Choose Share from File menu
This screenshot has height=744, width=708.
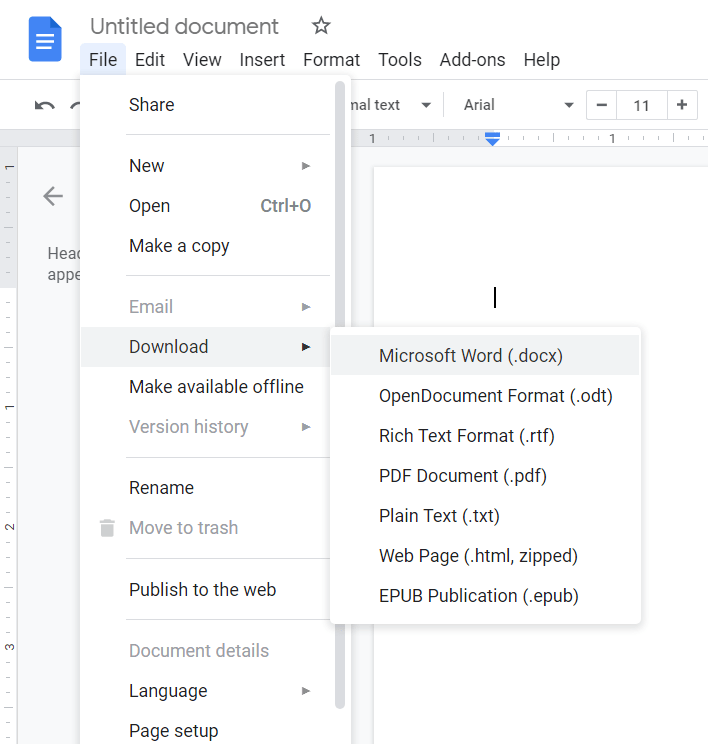205,105
